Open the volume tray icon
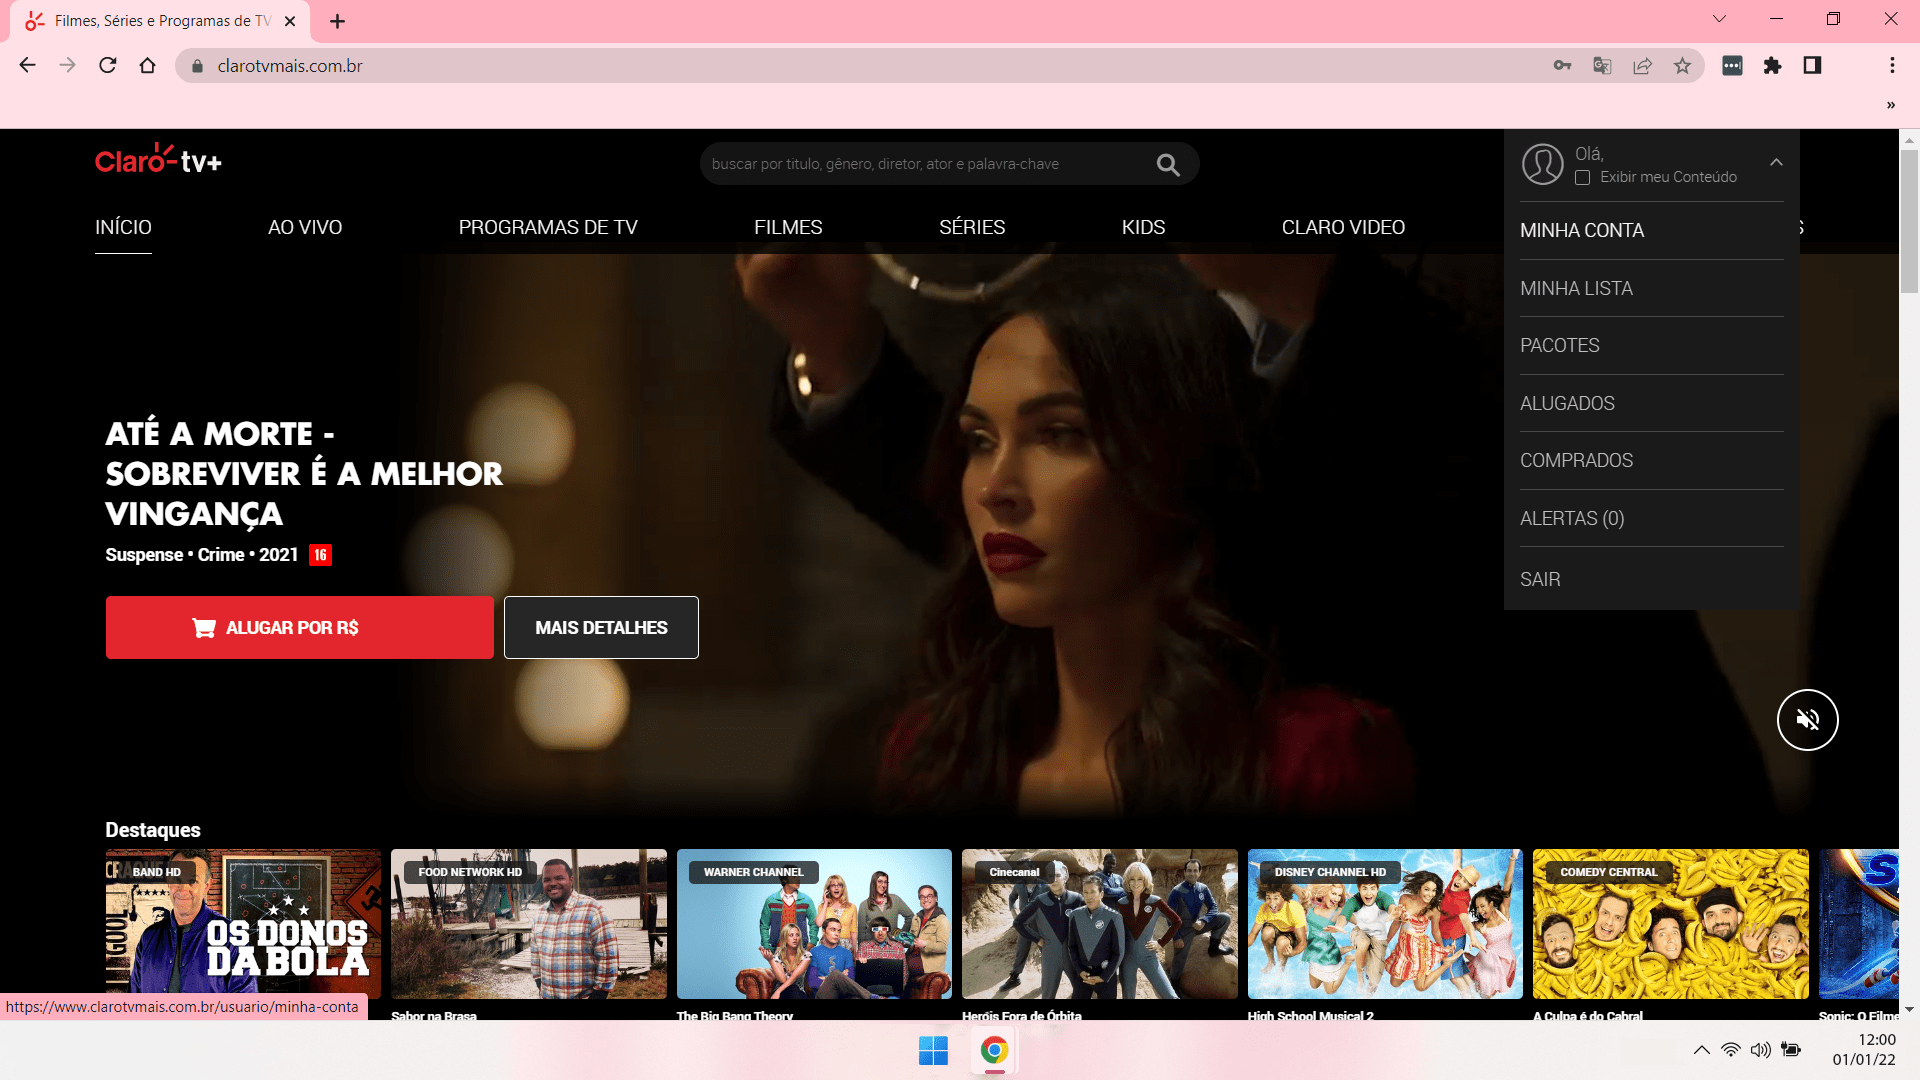 pos(1760,1050)
